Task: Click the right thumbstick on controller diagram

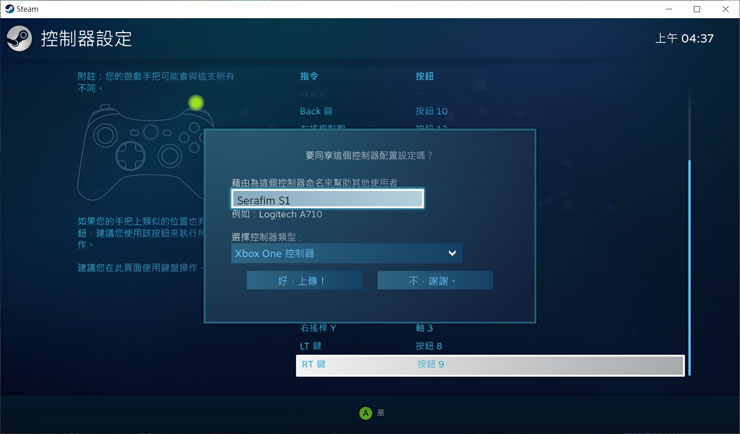Action: coord(170,156)
